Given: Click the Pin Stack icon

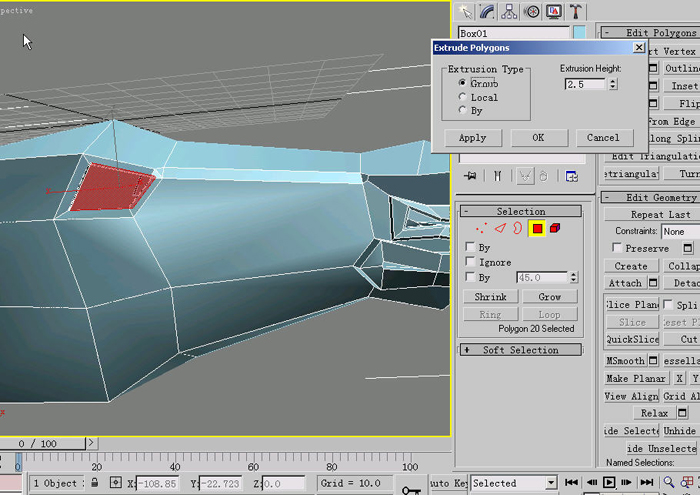Looking at the screenshot, I should pyautogui.click(x=470, y=176).
